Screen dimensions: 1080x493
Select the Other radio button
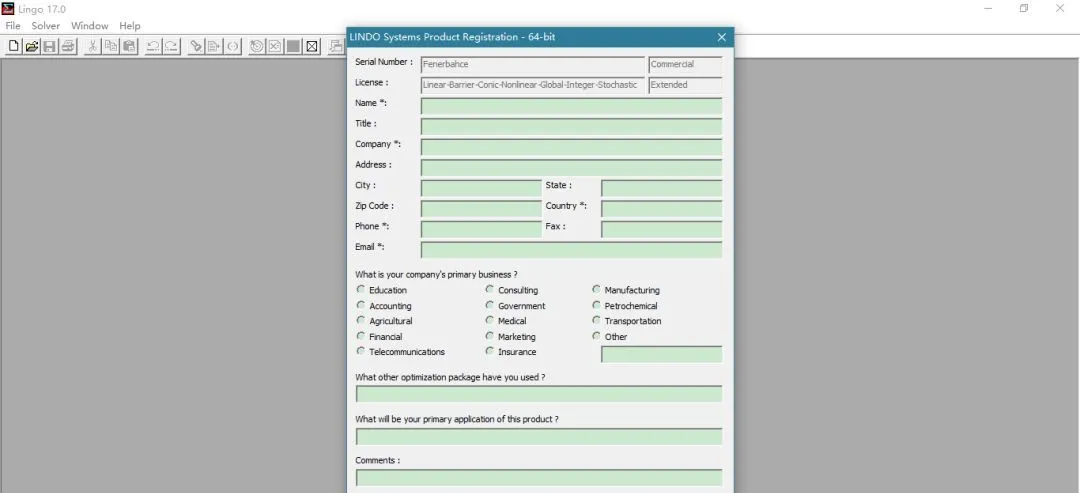click(x=596, y=336)
